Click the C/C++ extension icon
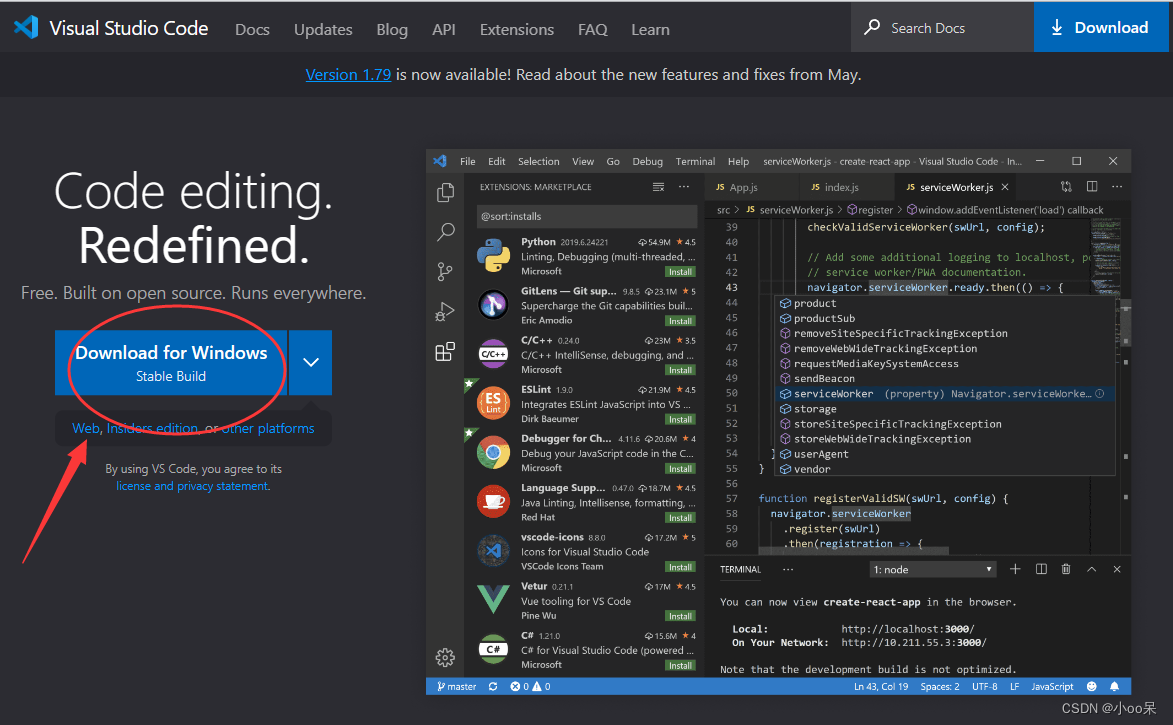 [x=494, y=354]
